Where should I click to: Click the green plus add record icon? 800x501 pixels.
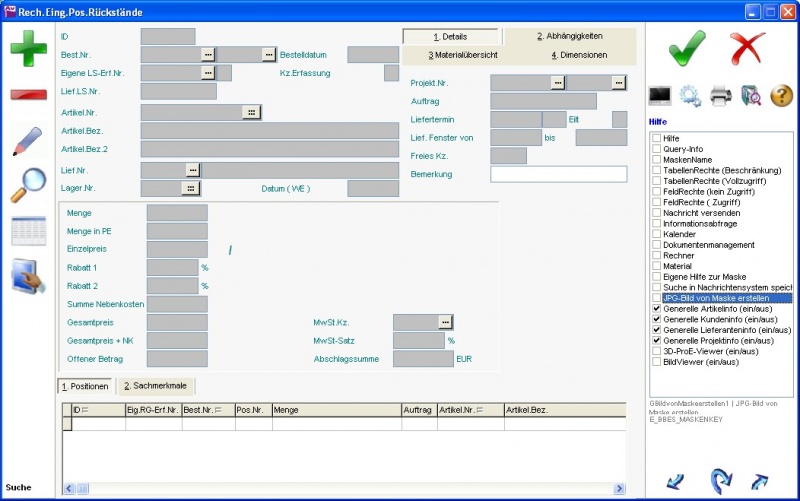(28, 48)
